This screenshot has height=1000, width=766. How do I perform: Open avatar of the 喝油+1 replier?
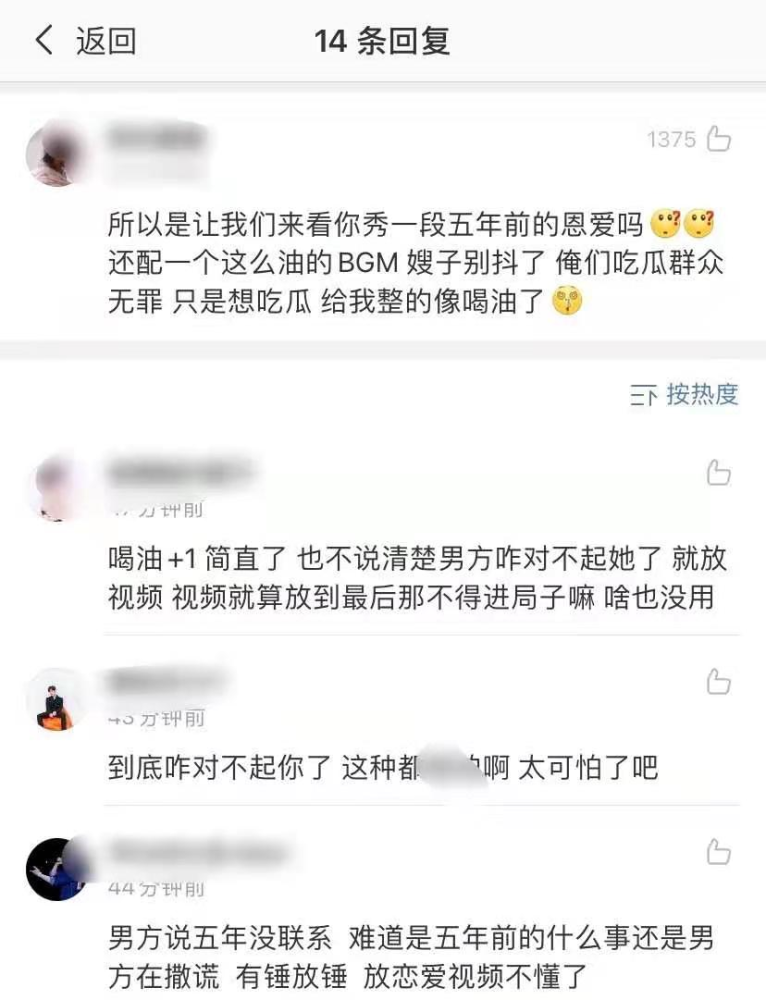(57, 489)
